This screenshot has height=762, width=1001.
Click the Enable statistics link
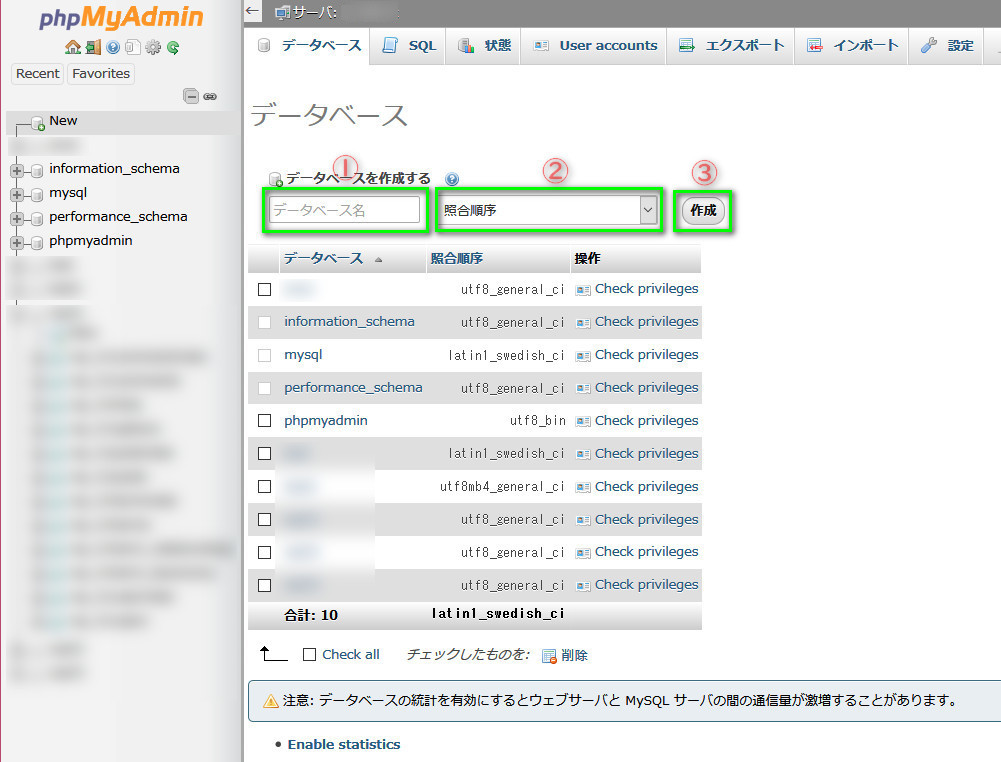point(343,744)
